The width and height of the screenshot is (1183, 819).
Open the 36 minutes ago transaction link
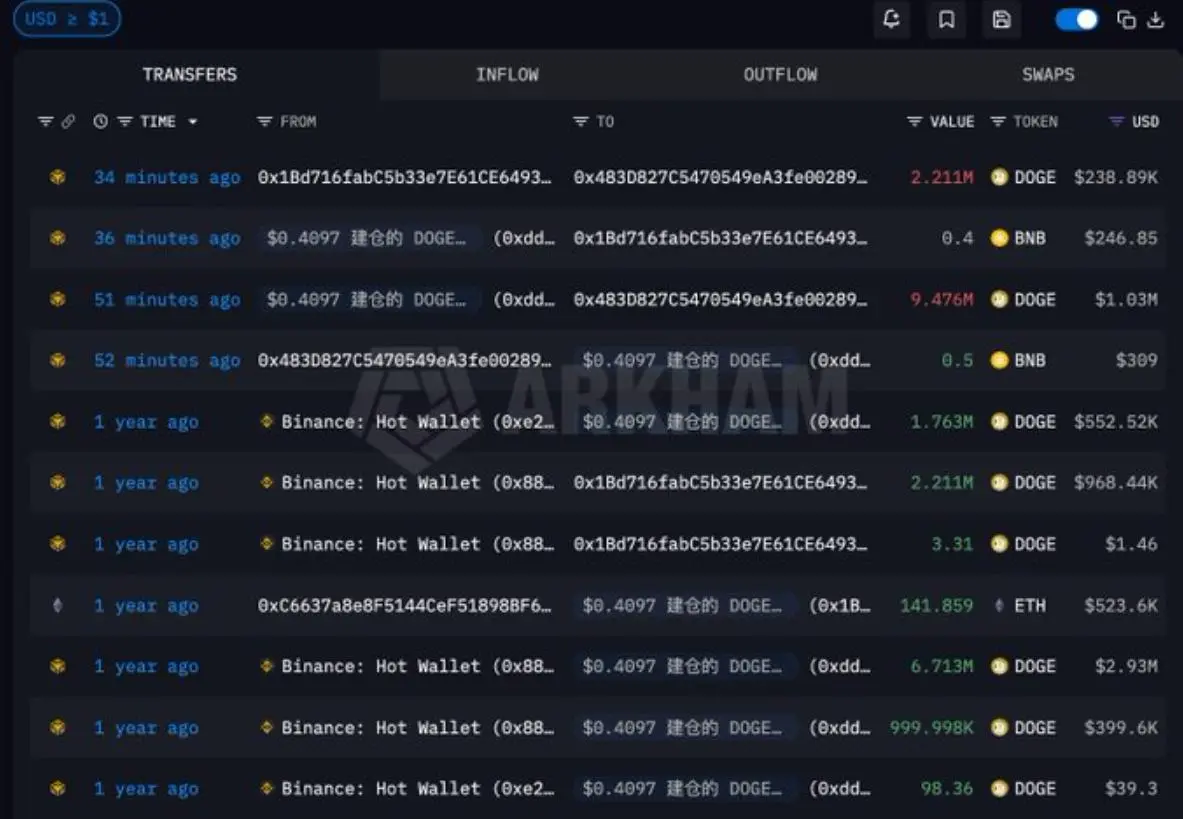167,238
